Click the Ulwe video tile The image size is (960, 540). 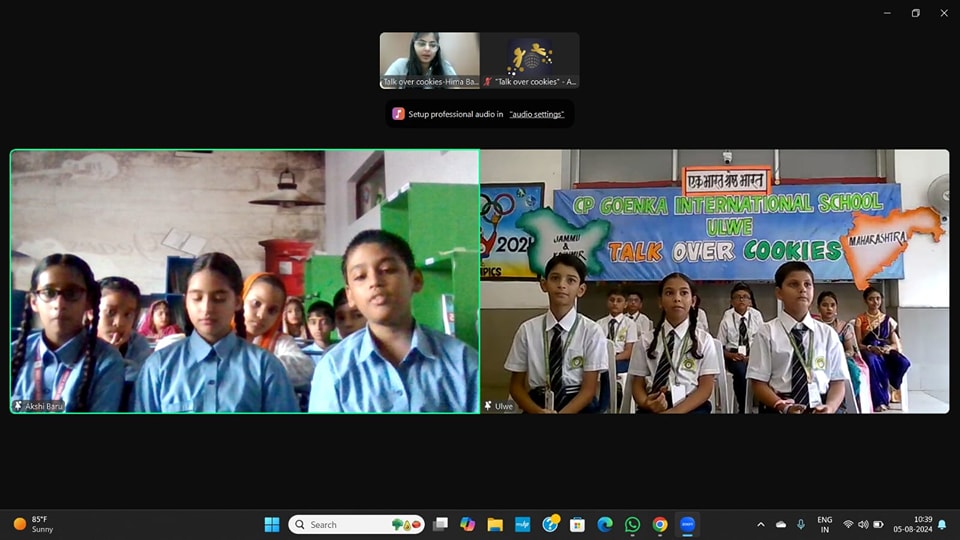pyautogui.click(x=715, y=282)
